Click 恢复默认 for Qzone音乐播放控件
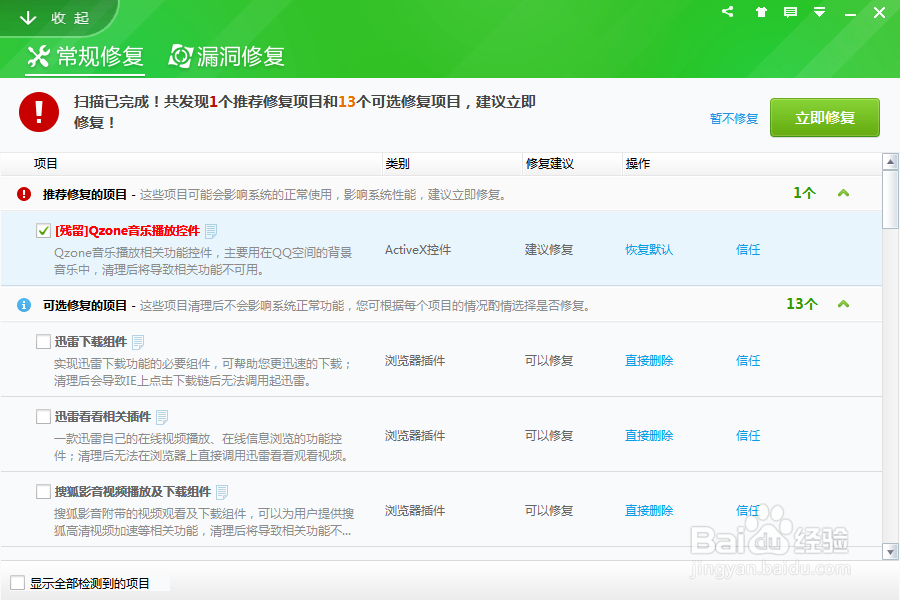This screenshot has width=900, height=600. pyautogui.click(x=649, y=250)
